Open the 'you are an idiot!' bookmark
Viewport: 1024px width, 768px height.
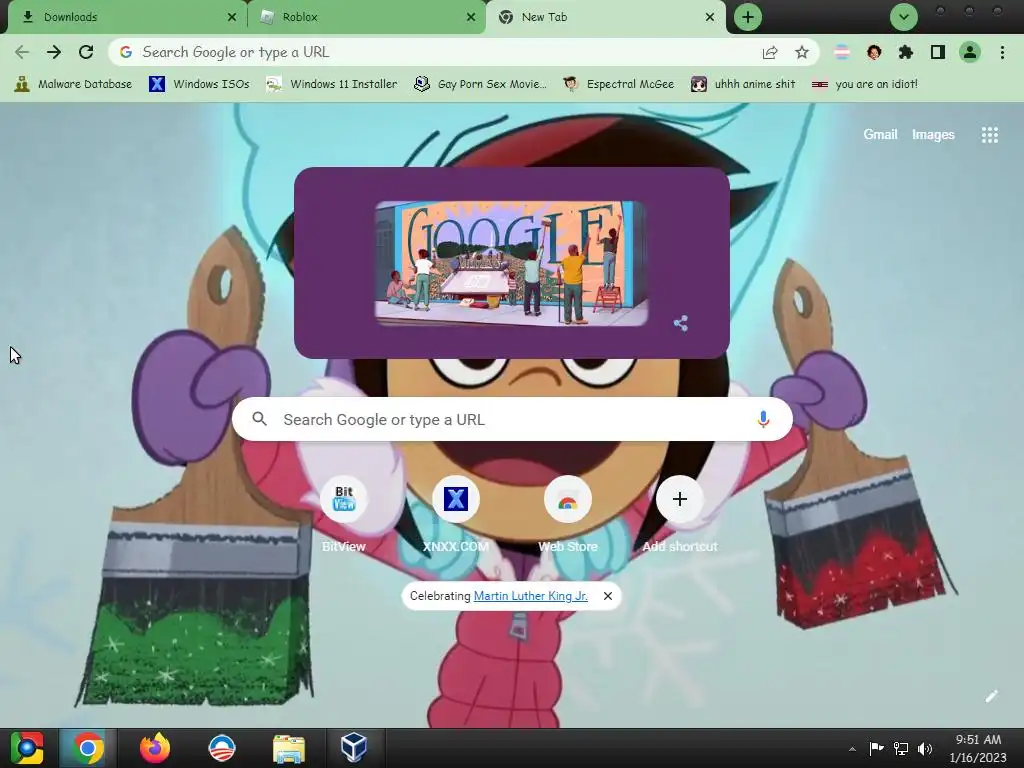[865, 84]
